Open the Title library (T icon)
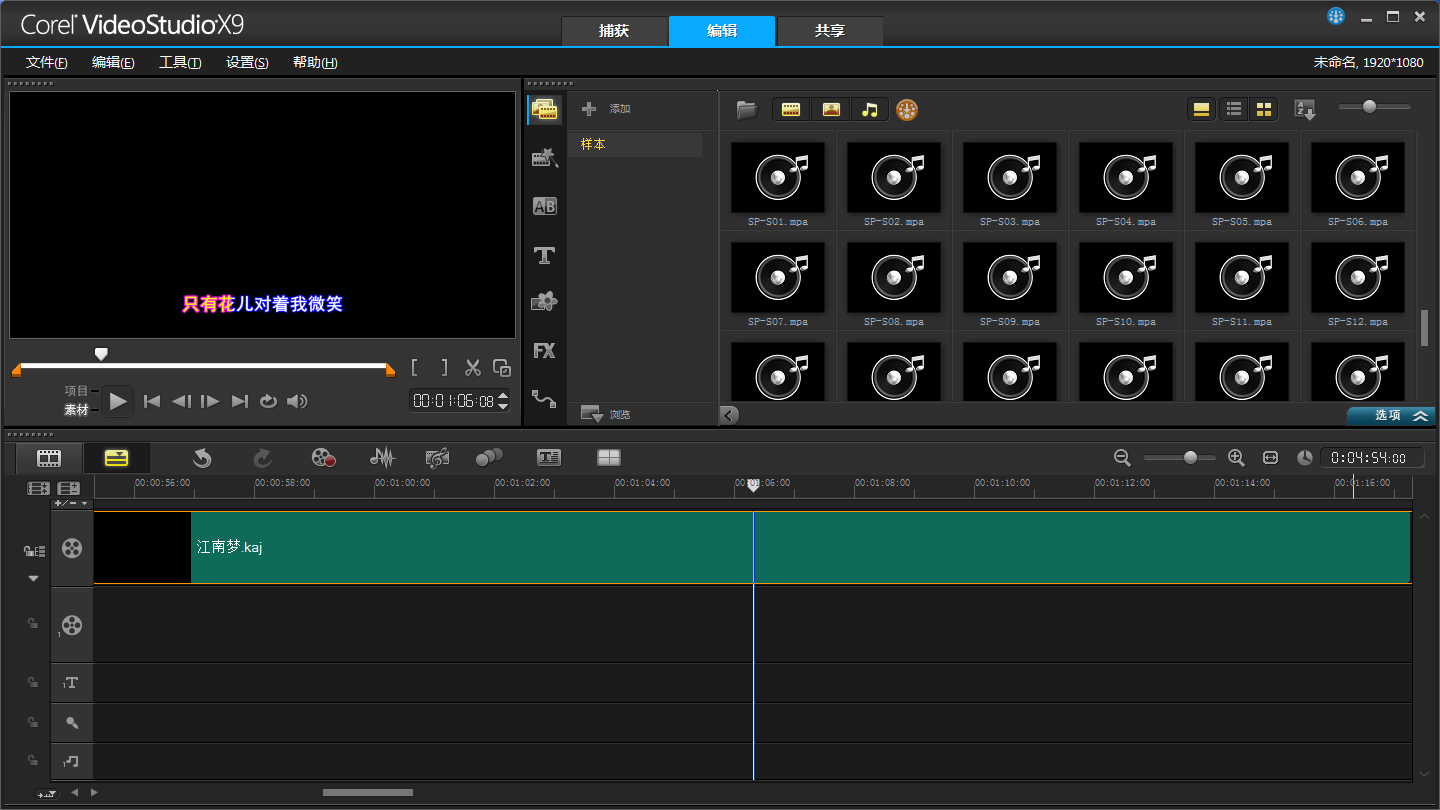 [x=545, y=255]
